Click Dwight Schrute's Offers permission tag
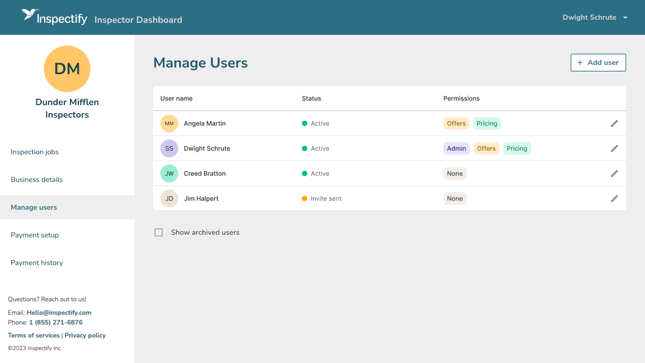645x363 pixels. [486, 149]
